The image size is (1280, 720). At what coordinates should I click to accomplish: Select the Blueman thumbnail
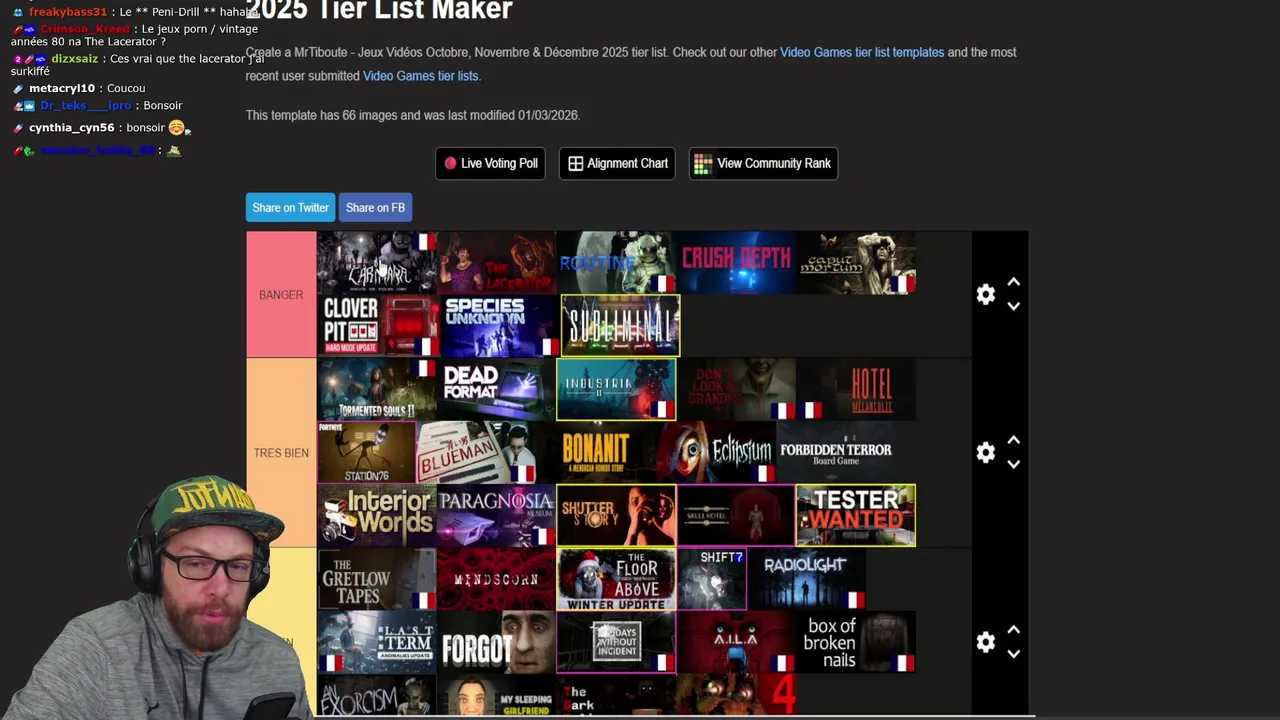pos(477,452)
